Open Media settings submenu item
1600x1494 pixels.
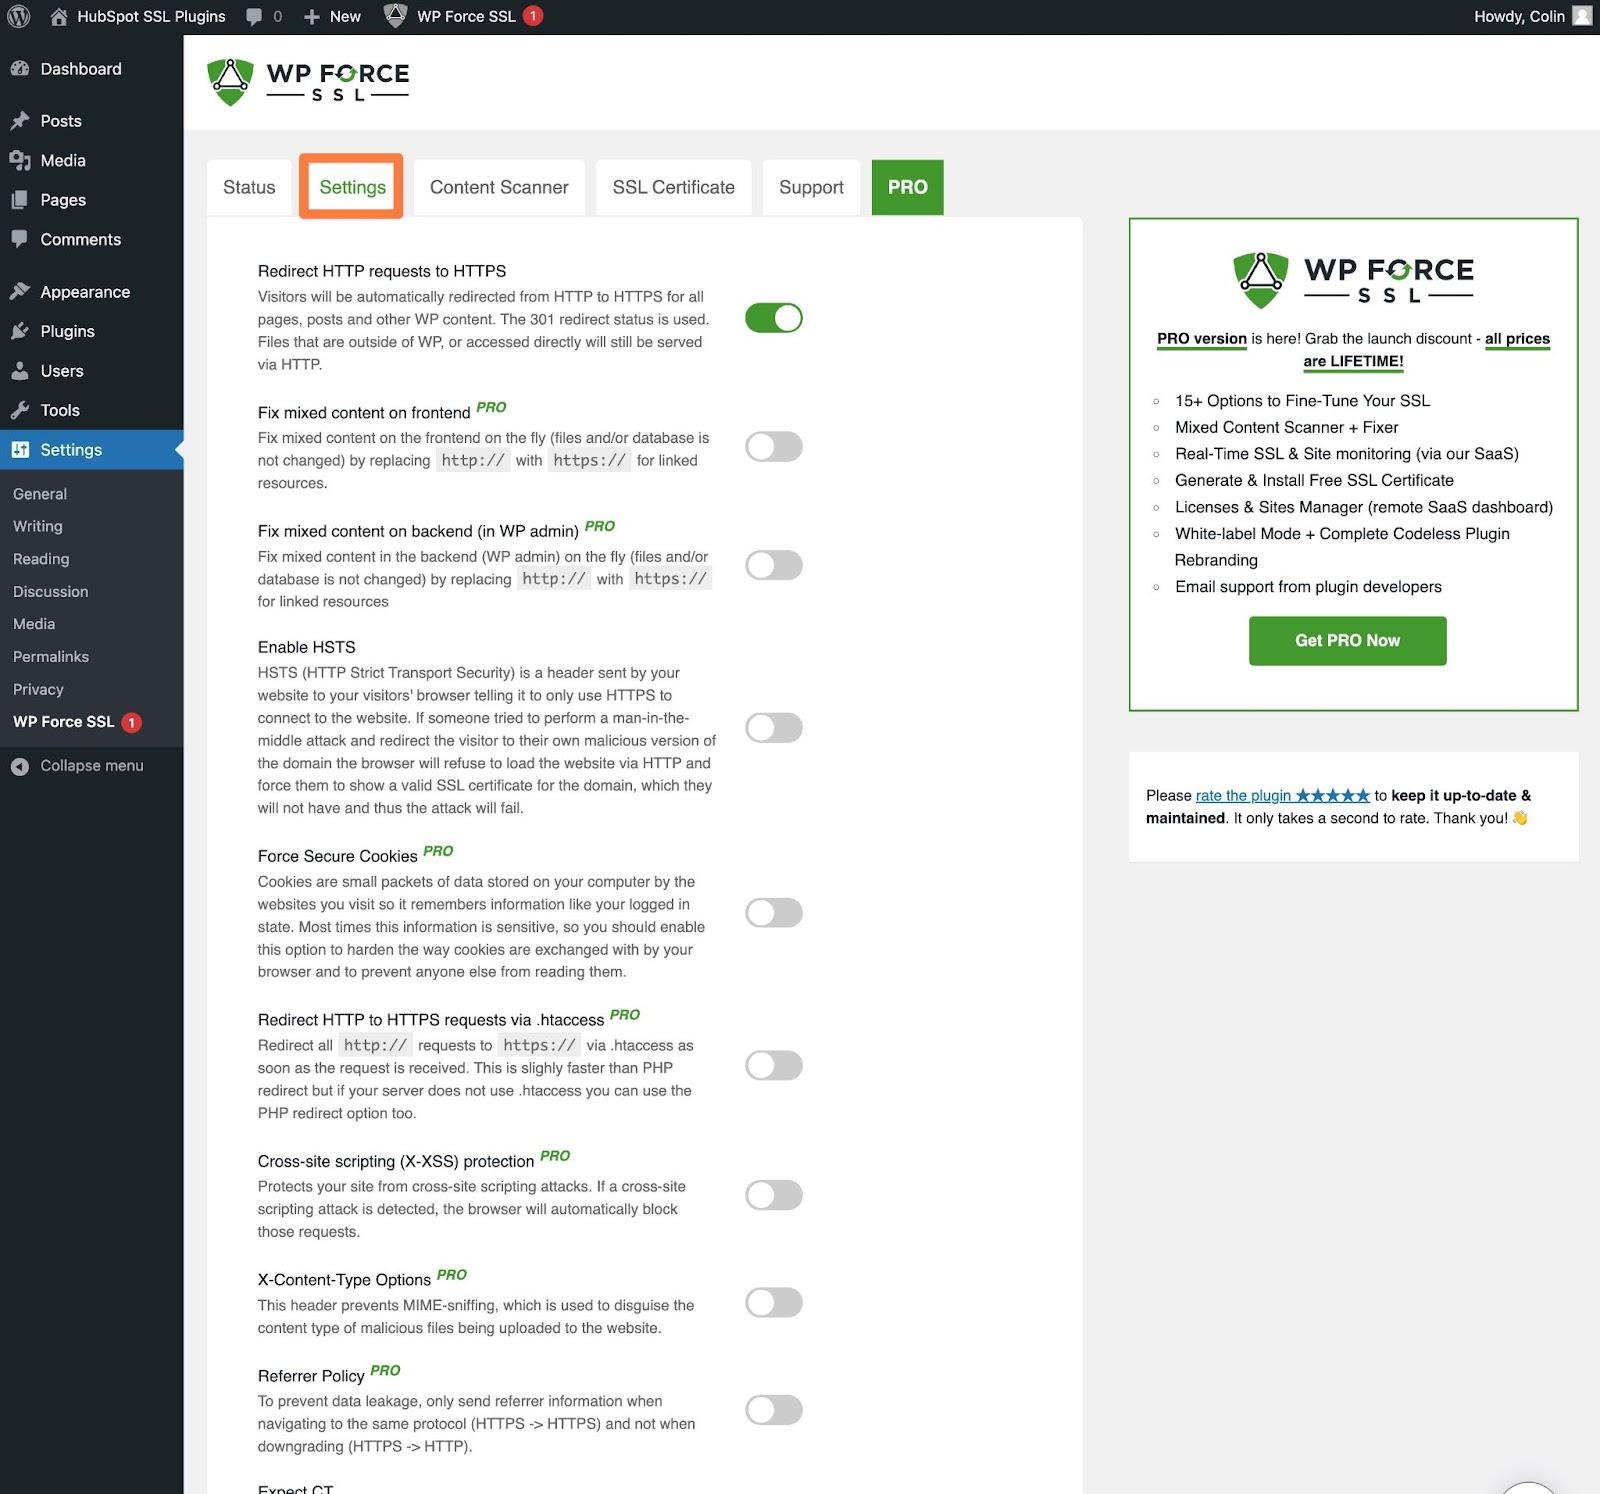[34, 624]
